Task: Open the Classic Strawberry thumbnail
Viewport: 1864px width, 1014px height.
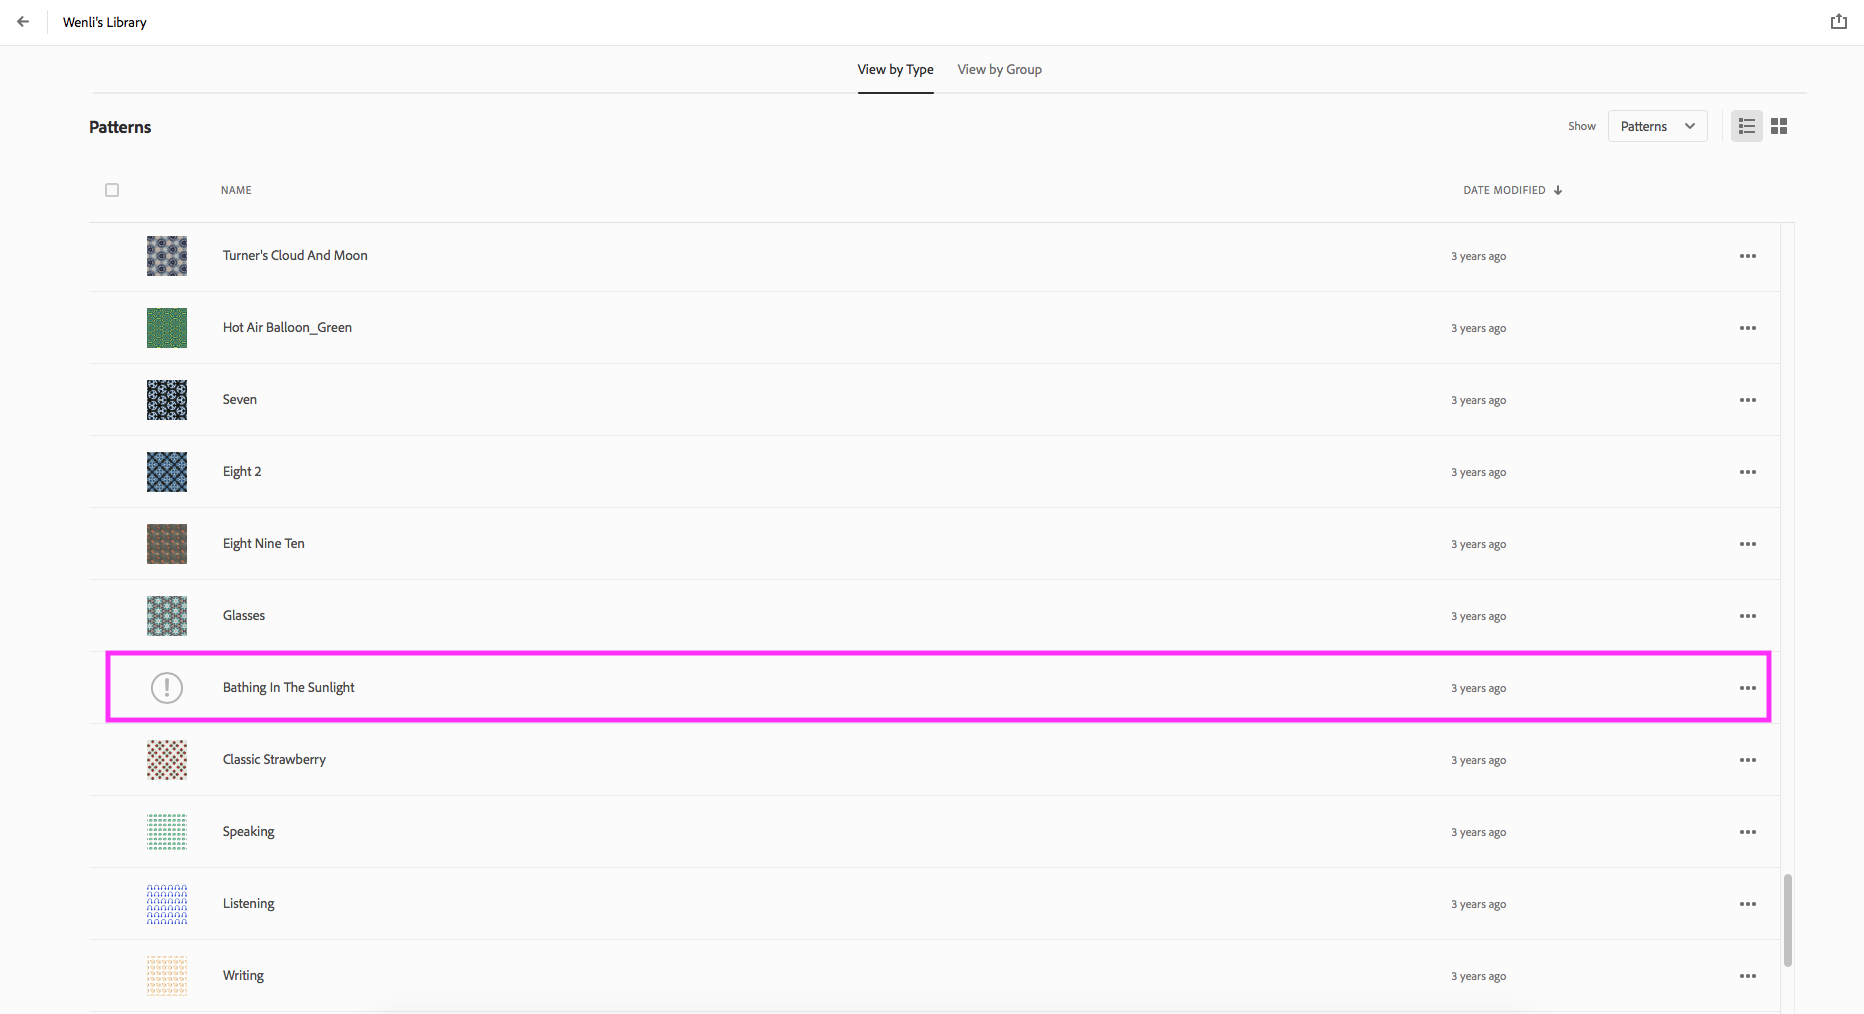Action: point(167,760)
